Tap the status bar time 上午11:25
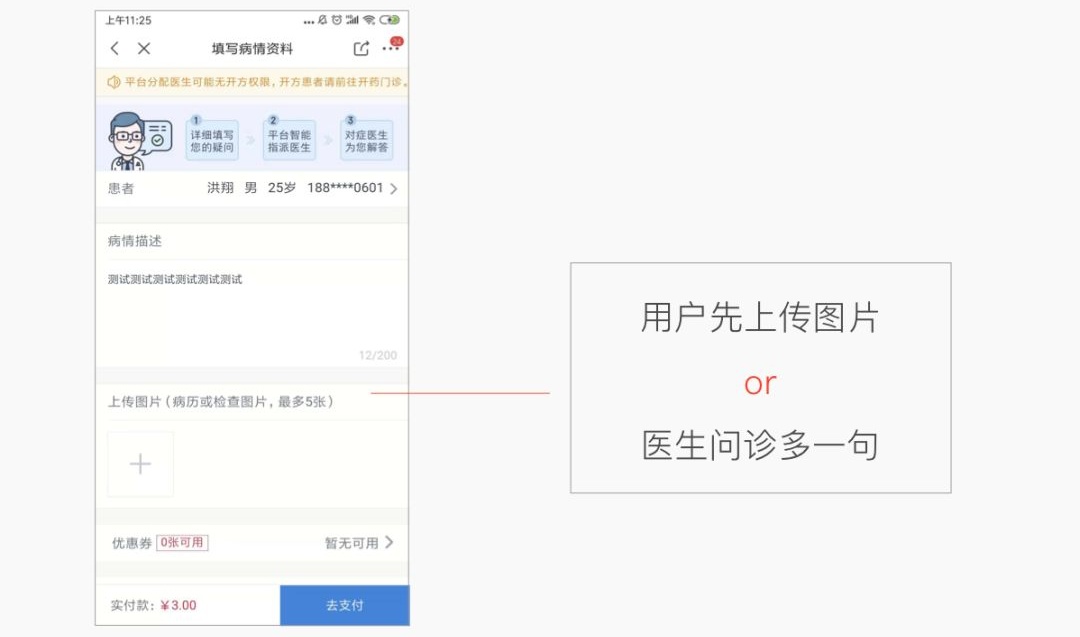This screenshot has width=1080, height=637. pos(128,21)
